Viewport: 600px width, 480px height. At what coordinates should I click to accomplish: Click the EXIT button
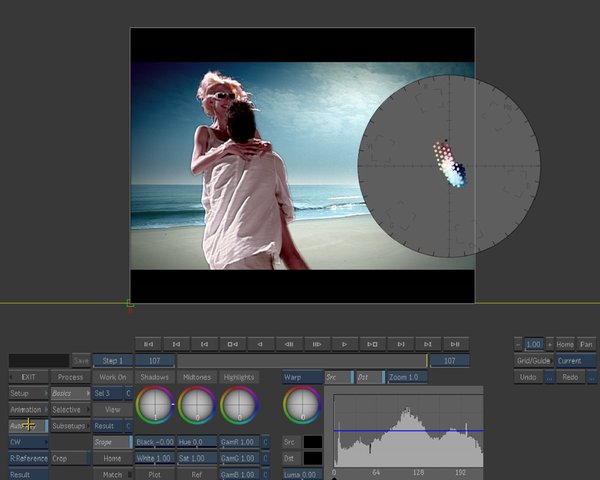pyautogui.click(x=27, y=377)
